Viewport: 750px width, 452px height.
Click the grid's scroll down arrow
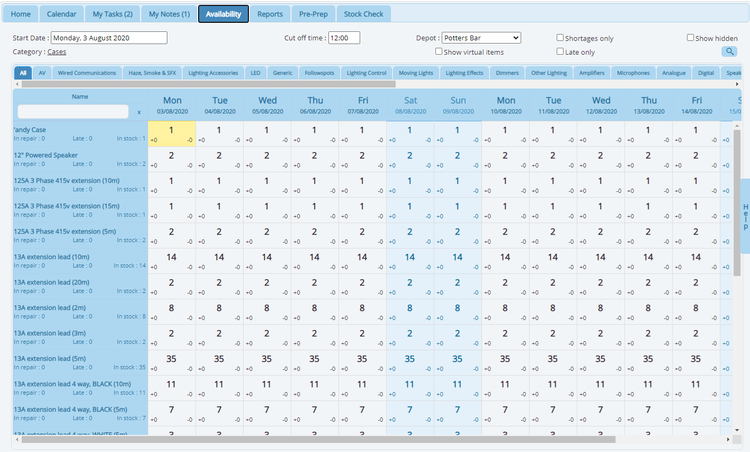pos(736,427)
